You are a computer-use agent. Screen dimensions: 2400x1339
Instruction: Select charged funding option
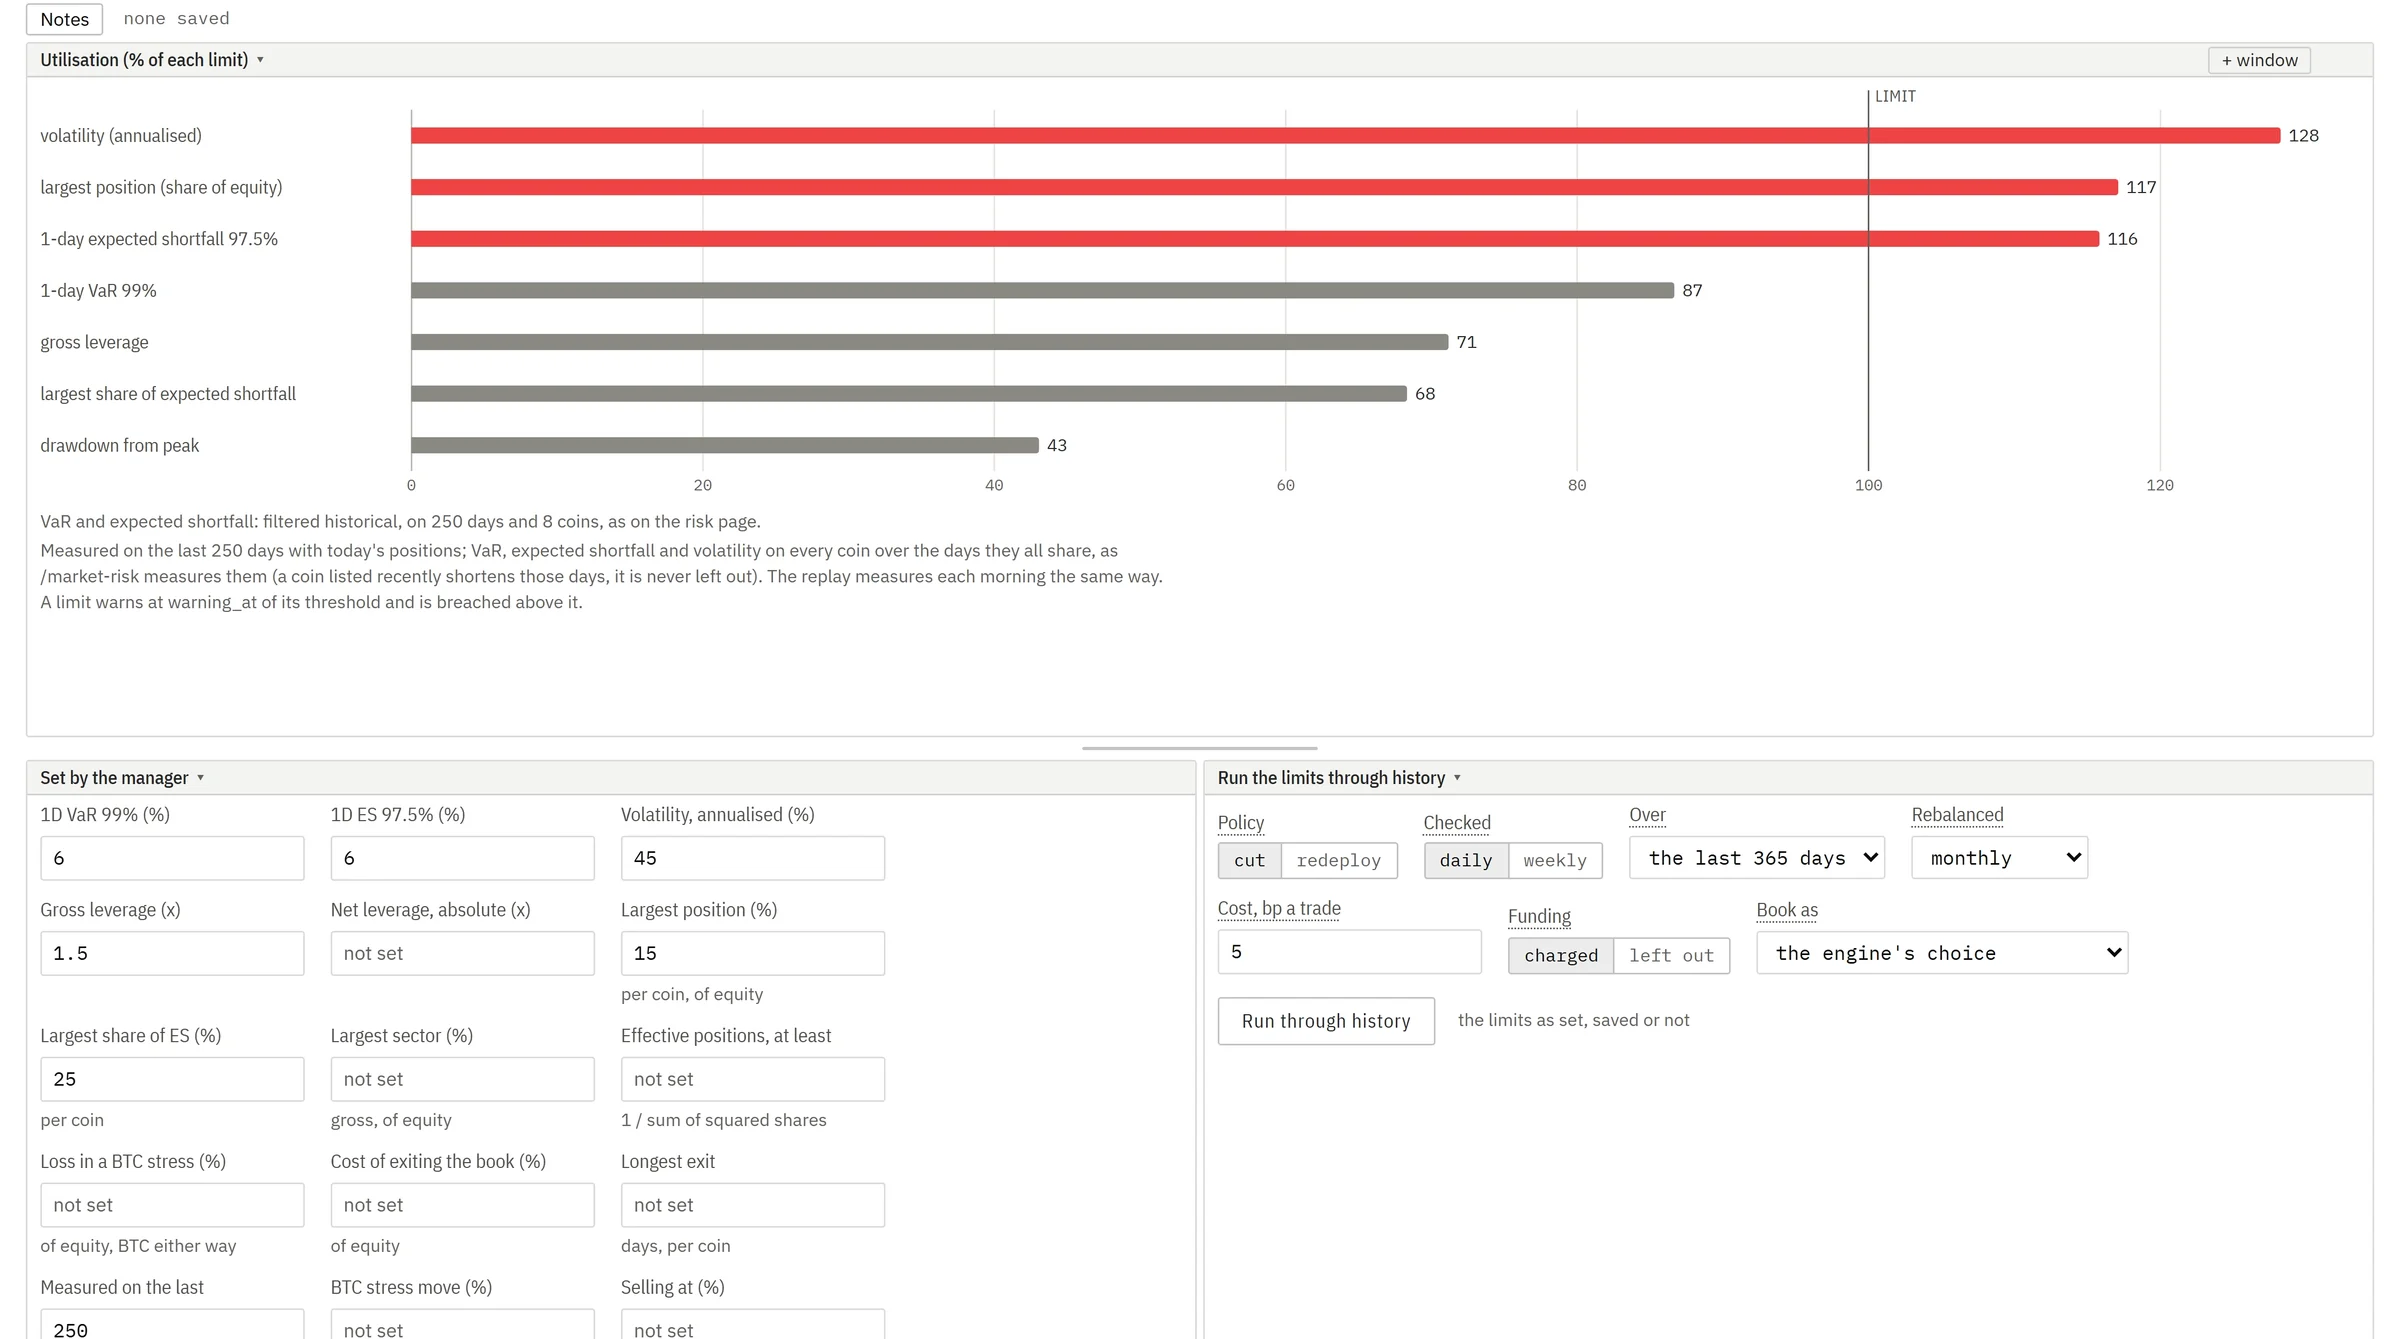click(1561, 955)
